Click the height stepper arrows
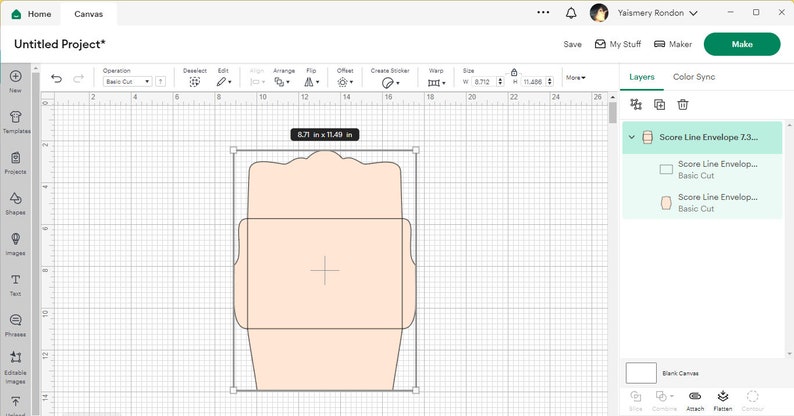Viewport: 794px width, 416px height. (x=549, y=81)
